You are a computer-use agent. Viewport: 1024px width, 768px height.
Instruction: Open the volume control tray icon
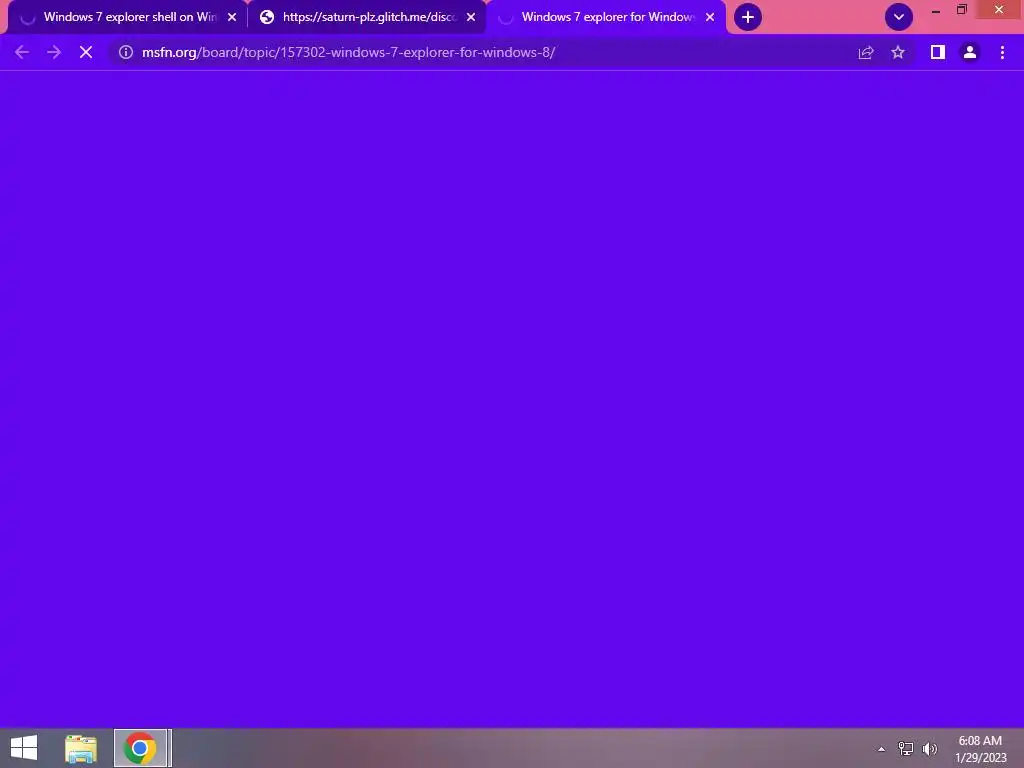[x=929, y=748]
